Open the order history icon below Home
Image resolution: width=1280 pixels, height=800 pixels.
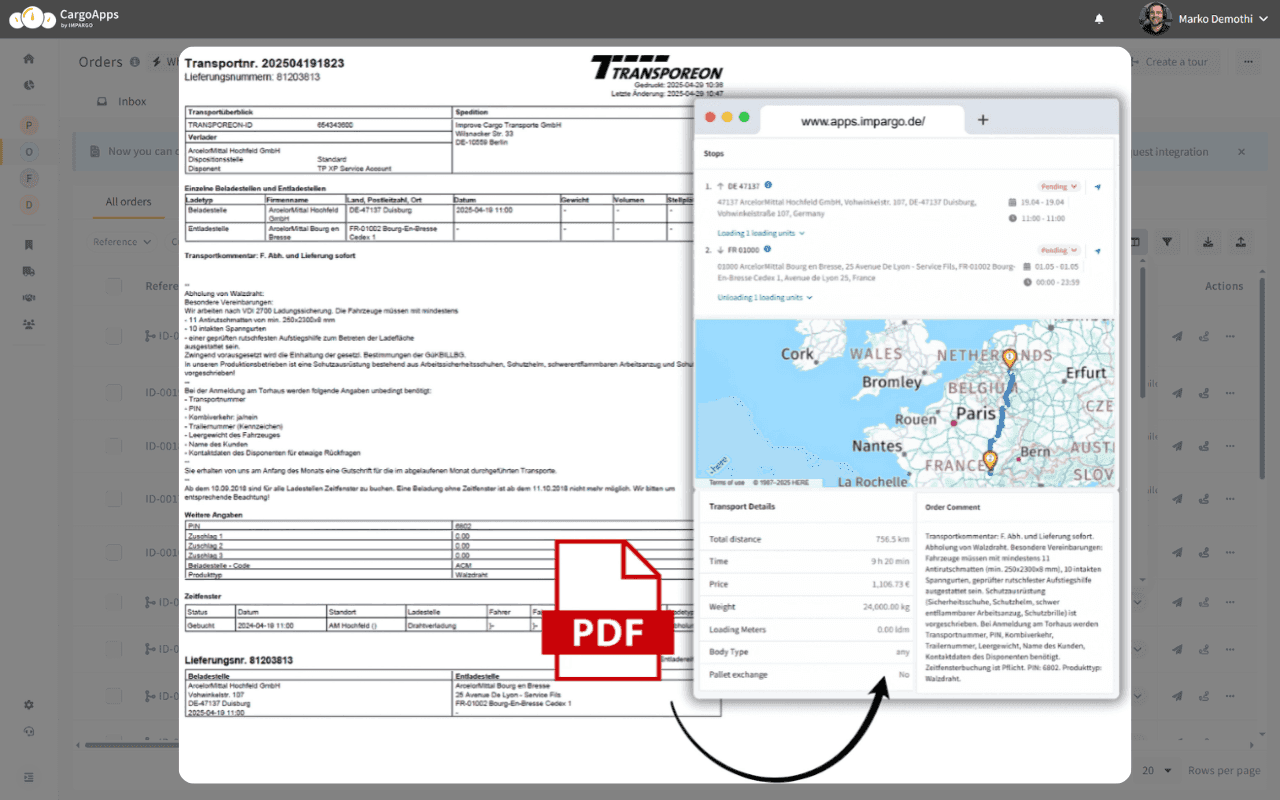pos(28,86)
